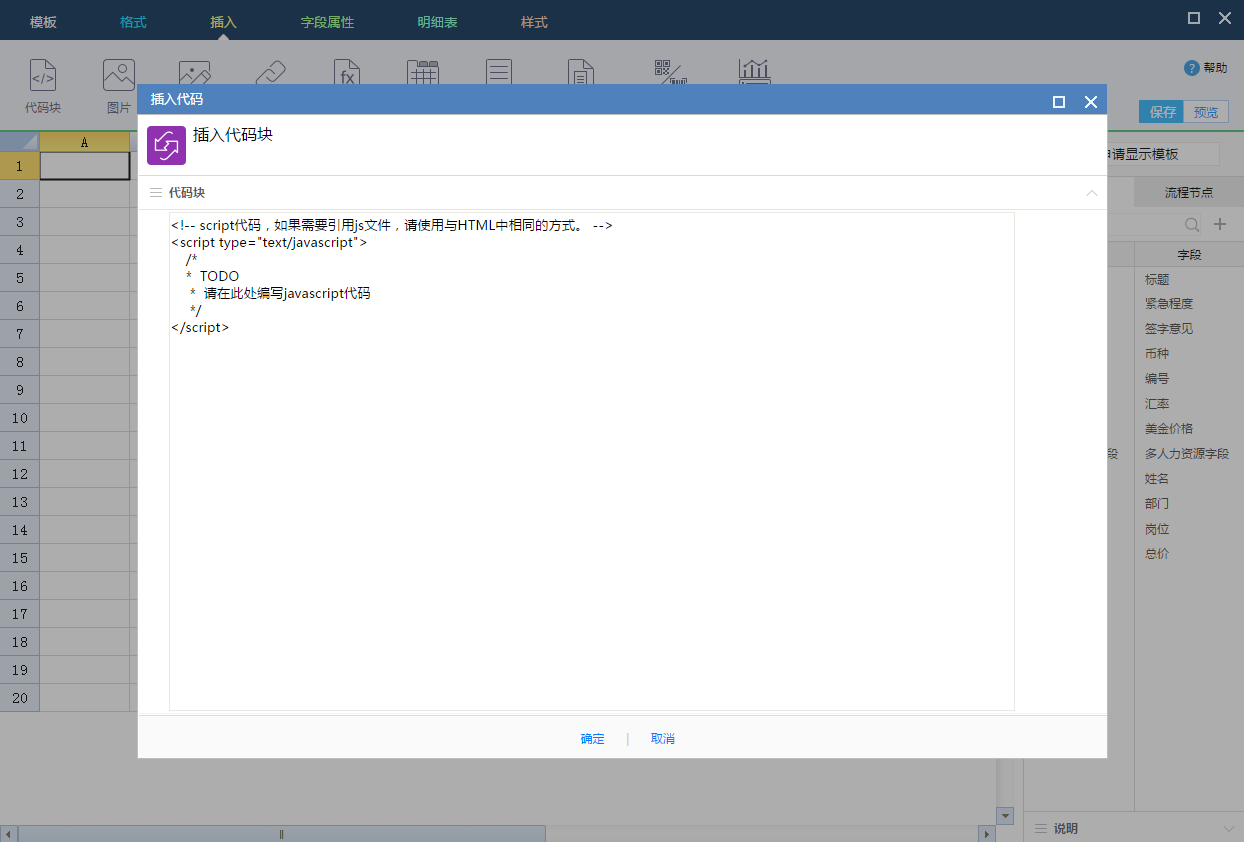Maximize the main application window
The width and height of the screenshot is (1244, 842).
1194,18
